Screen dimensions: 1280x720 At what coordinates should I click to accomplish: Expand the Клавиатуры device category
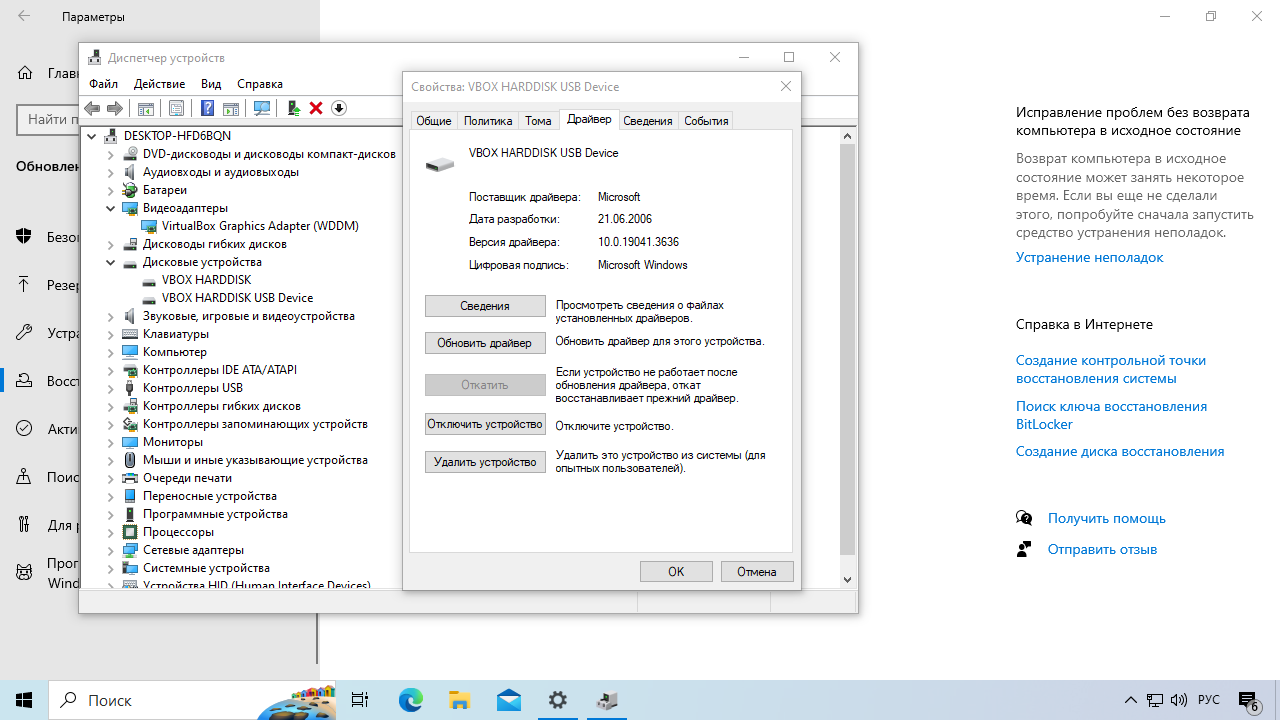111,334
